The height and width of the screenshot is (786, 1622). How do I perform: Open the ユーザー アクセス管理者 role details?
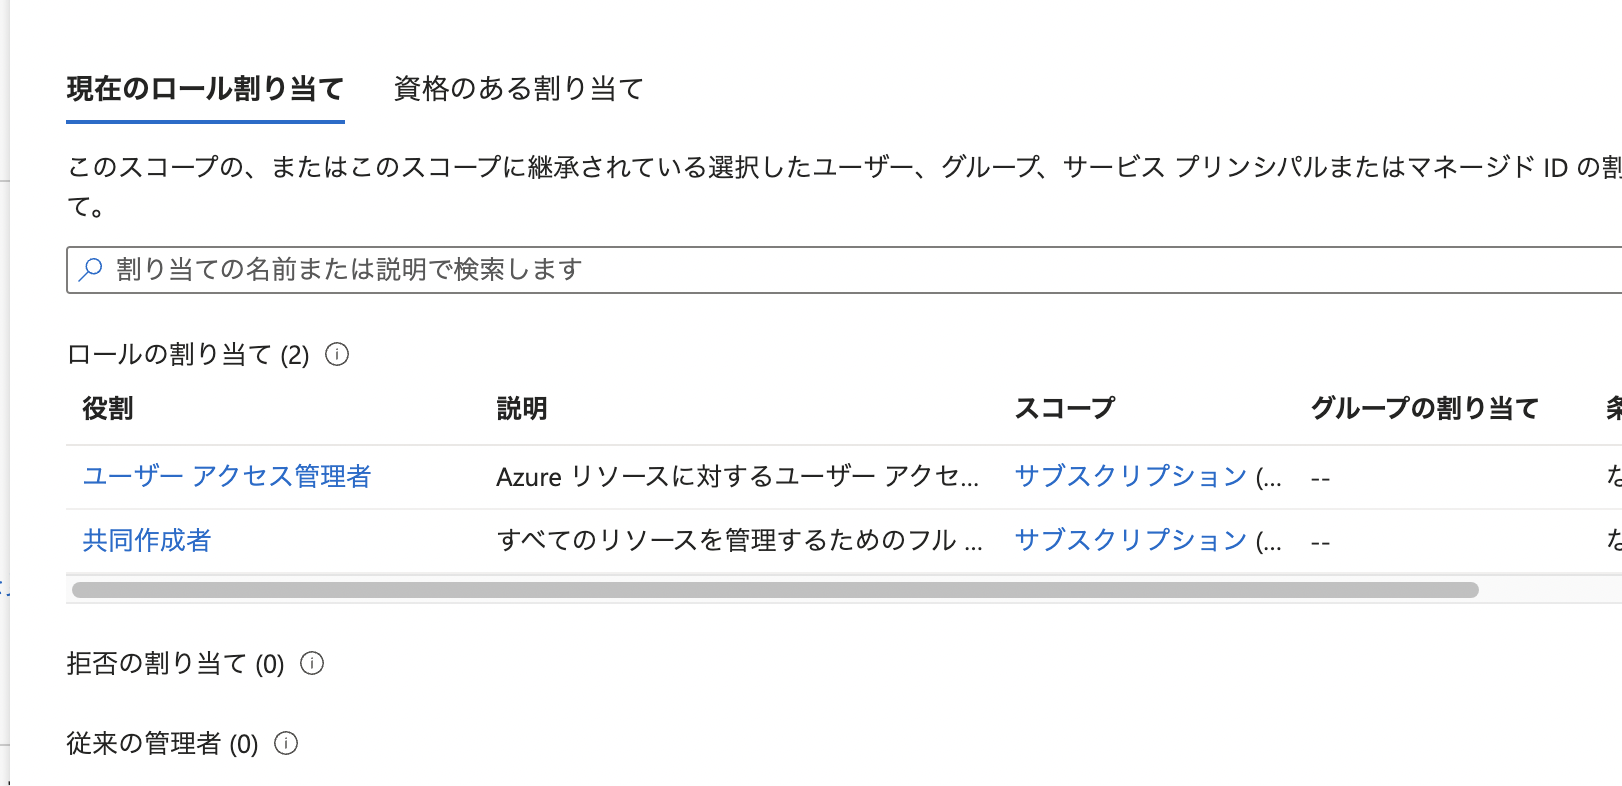tap(225, 477)
